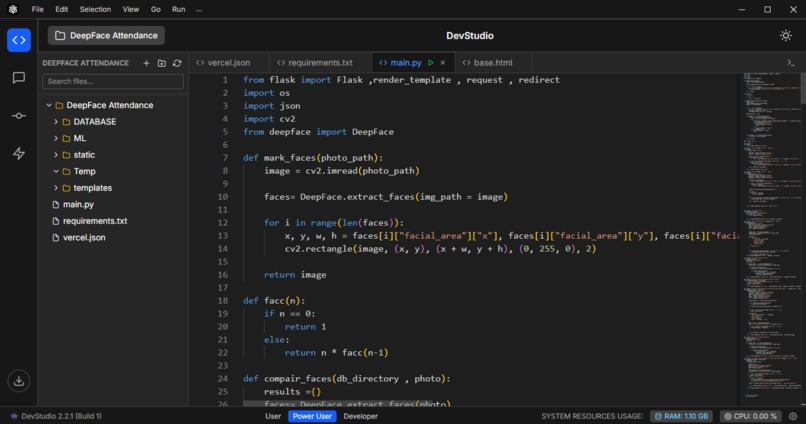806x424 pixels.
Task: Open the code editor sidebar view
Action: click(x=19, y=40)
